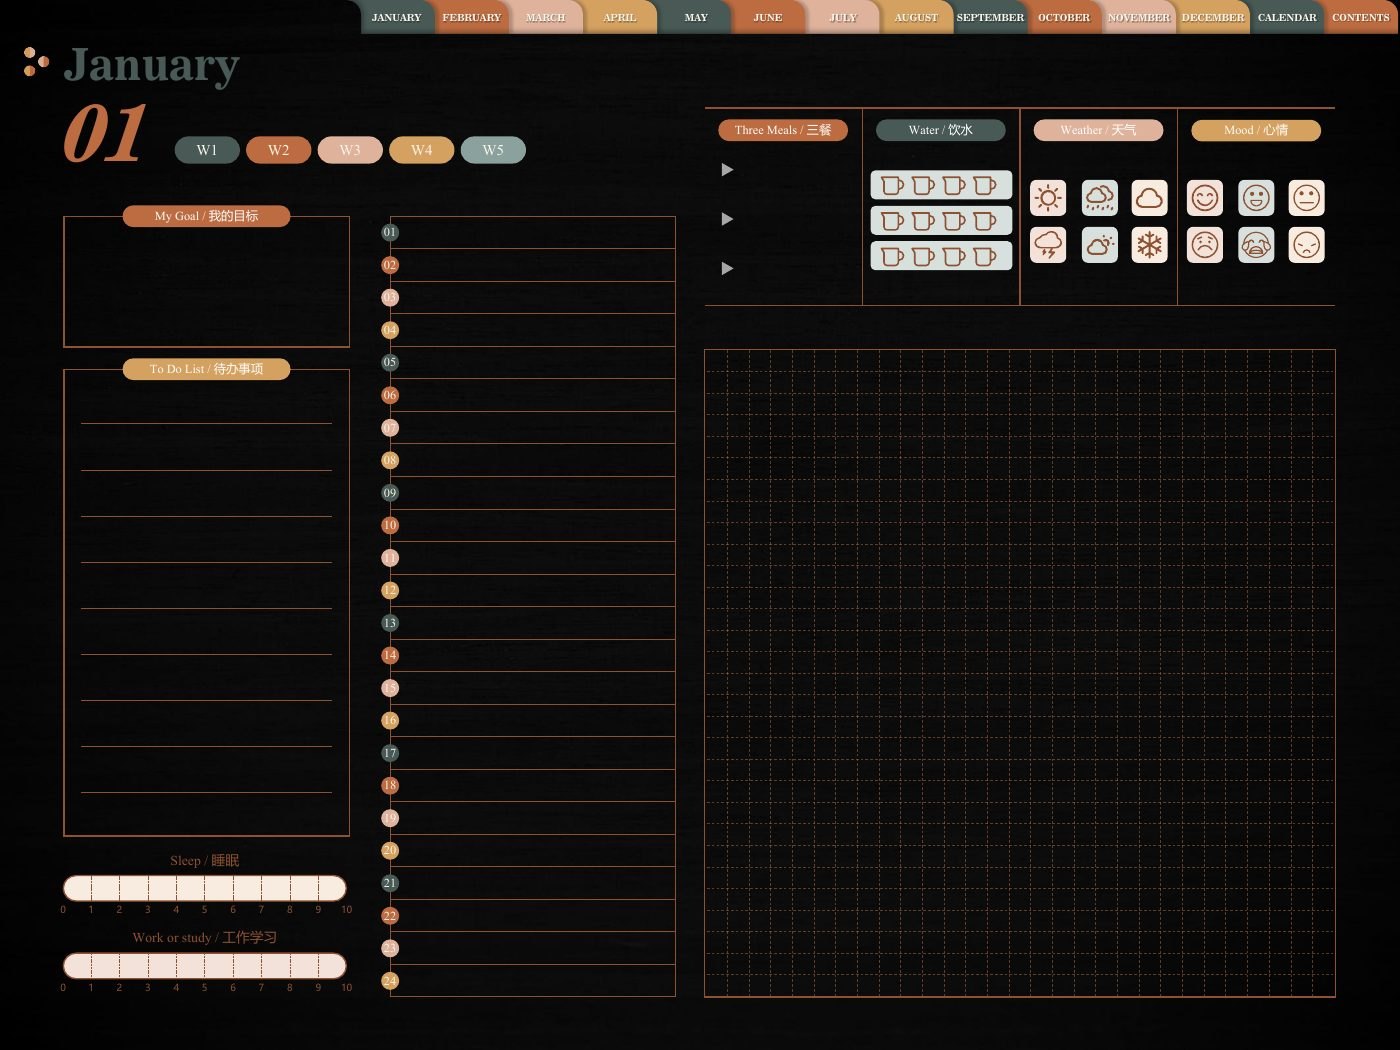Mark the snowflake weather icon
This screenshot has width=1400, height=1050.
pos(1150,245)
